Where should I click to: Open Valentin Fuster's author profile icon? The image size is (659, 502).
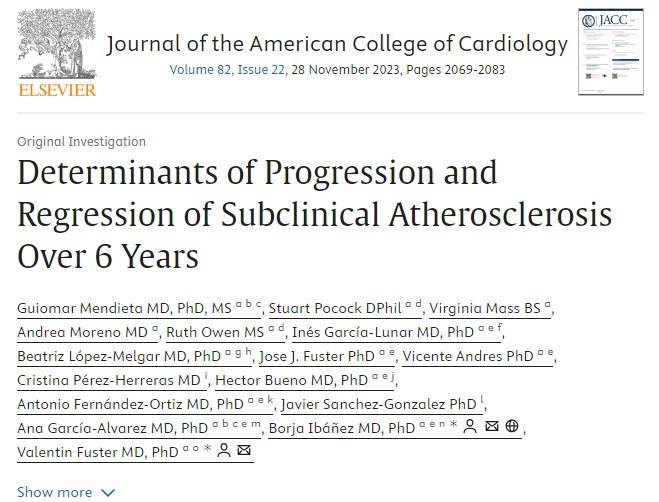click(x=224, y=452)
